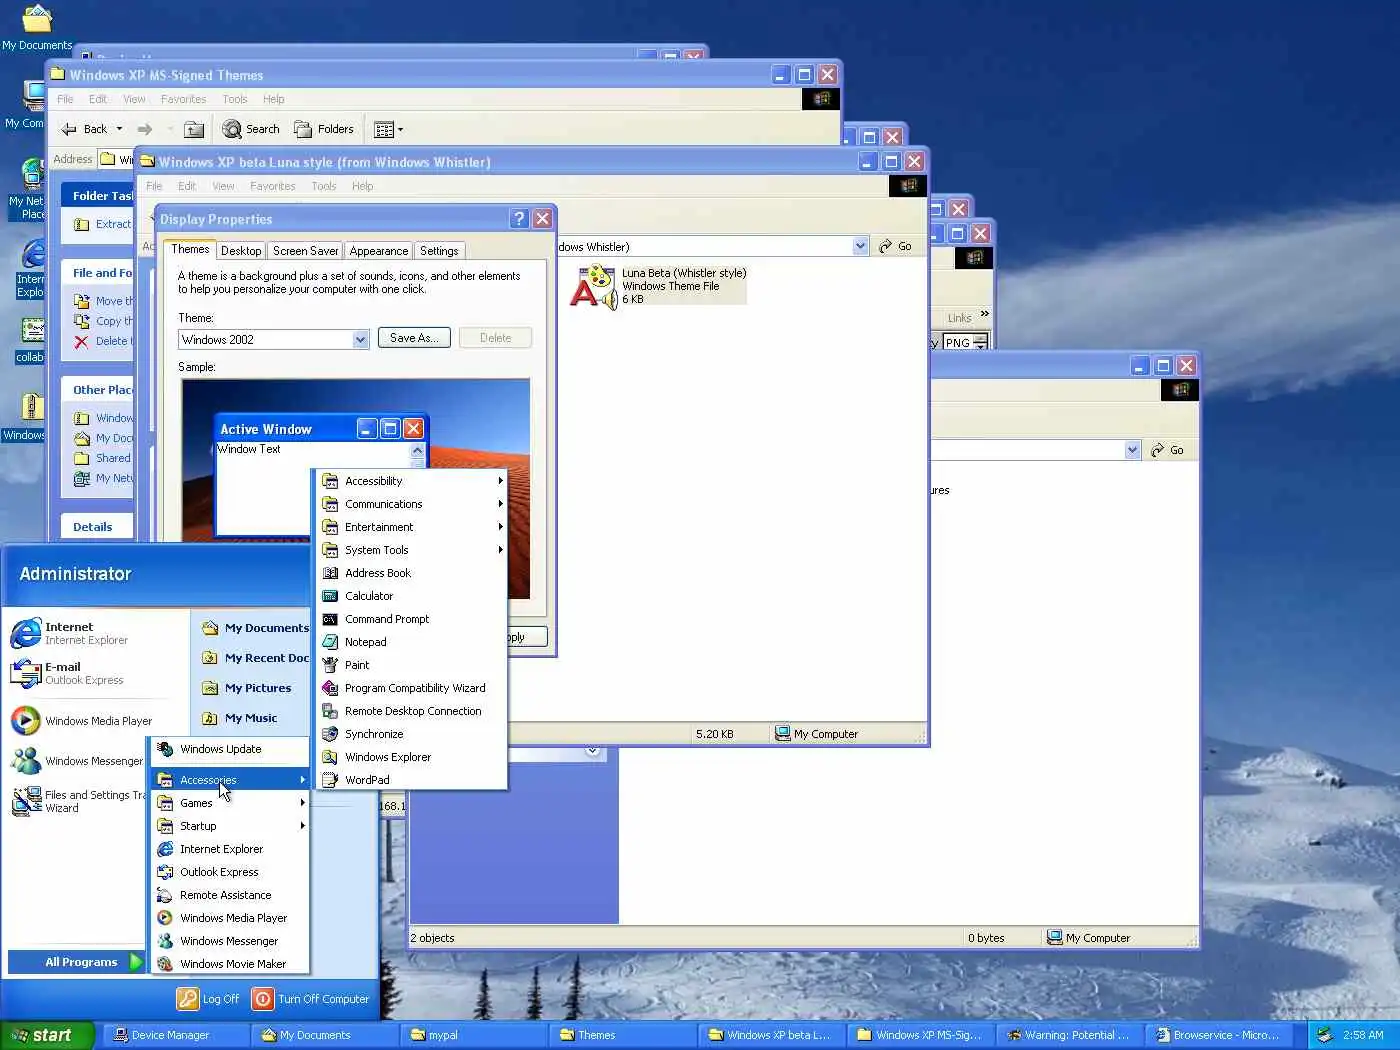Click the Warning: Potential taskbar button
This screenshot has width=1400, height=1050.
[1071, 1035]
